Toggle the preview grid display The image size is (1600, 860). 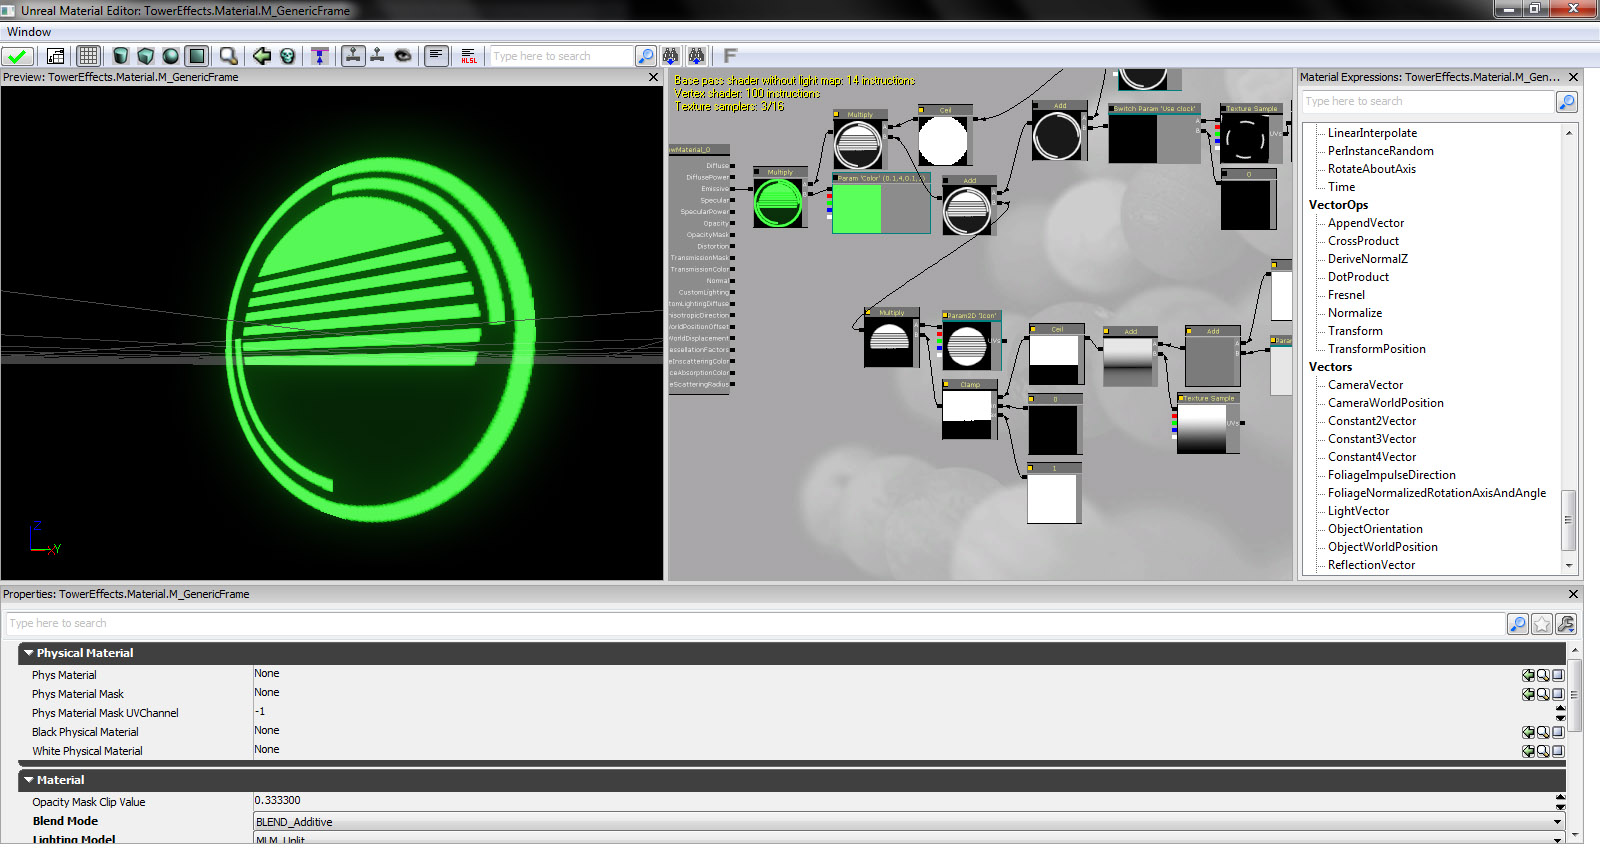[89, 56]
